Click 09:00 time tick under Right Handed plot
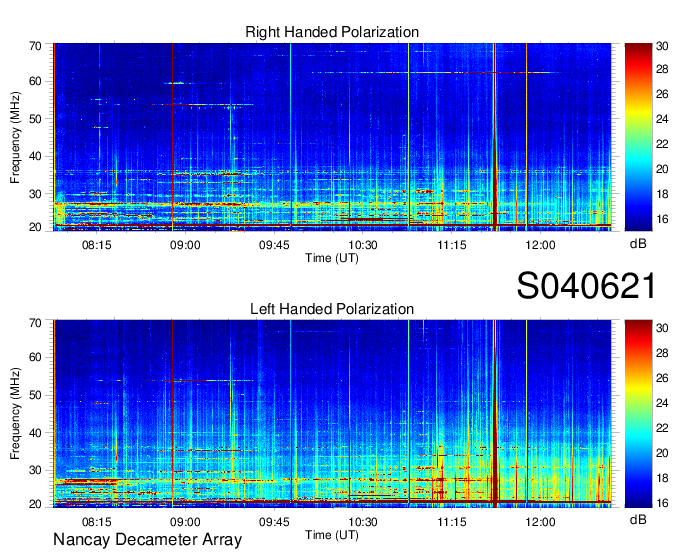 tap(185, 245)
